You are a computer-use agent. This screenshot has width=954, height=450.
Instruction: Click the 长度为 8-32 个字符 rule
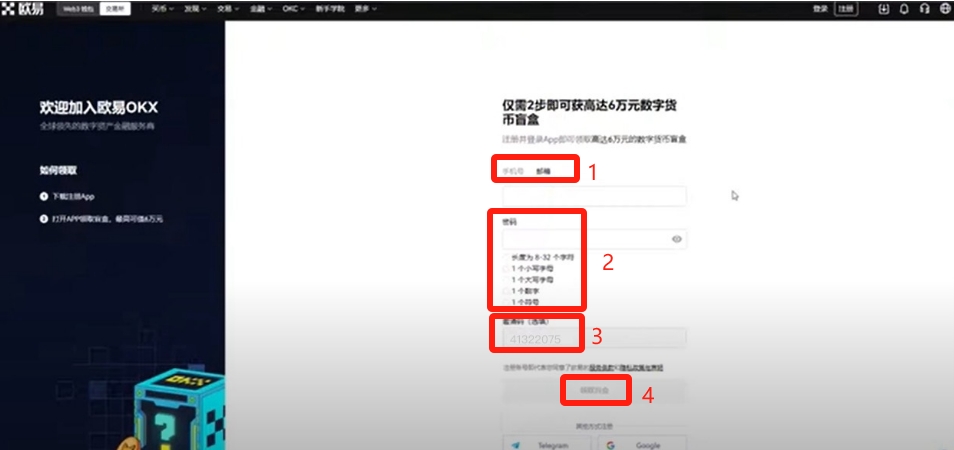point(542,257)
